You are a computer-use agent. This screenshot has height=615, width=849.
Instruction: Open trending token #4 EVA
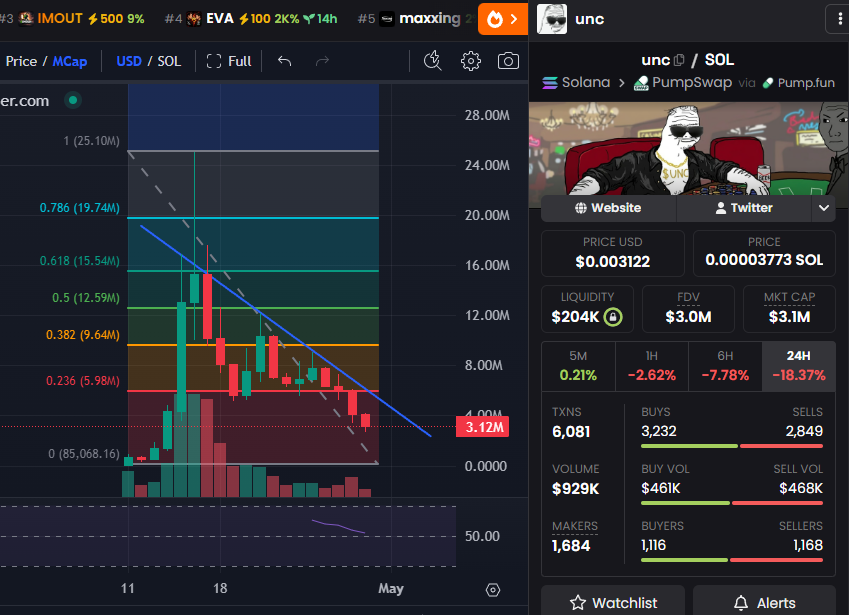click(x=251, y=19)
